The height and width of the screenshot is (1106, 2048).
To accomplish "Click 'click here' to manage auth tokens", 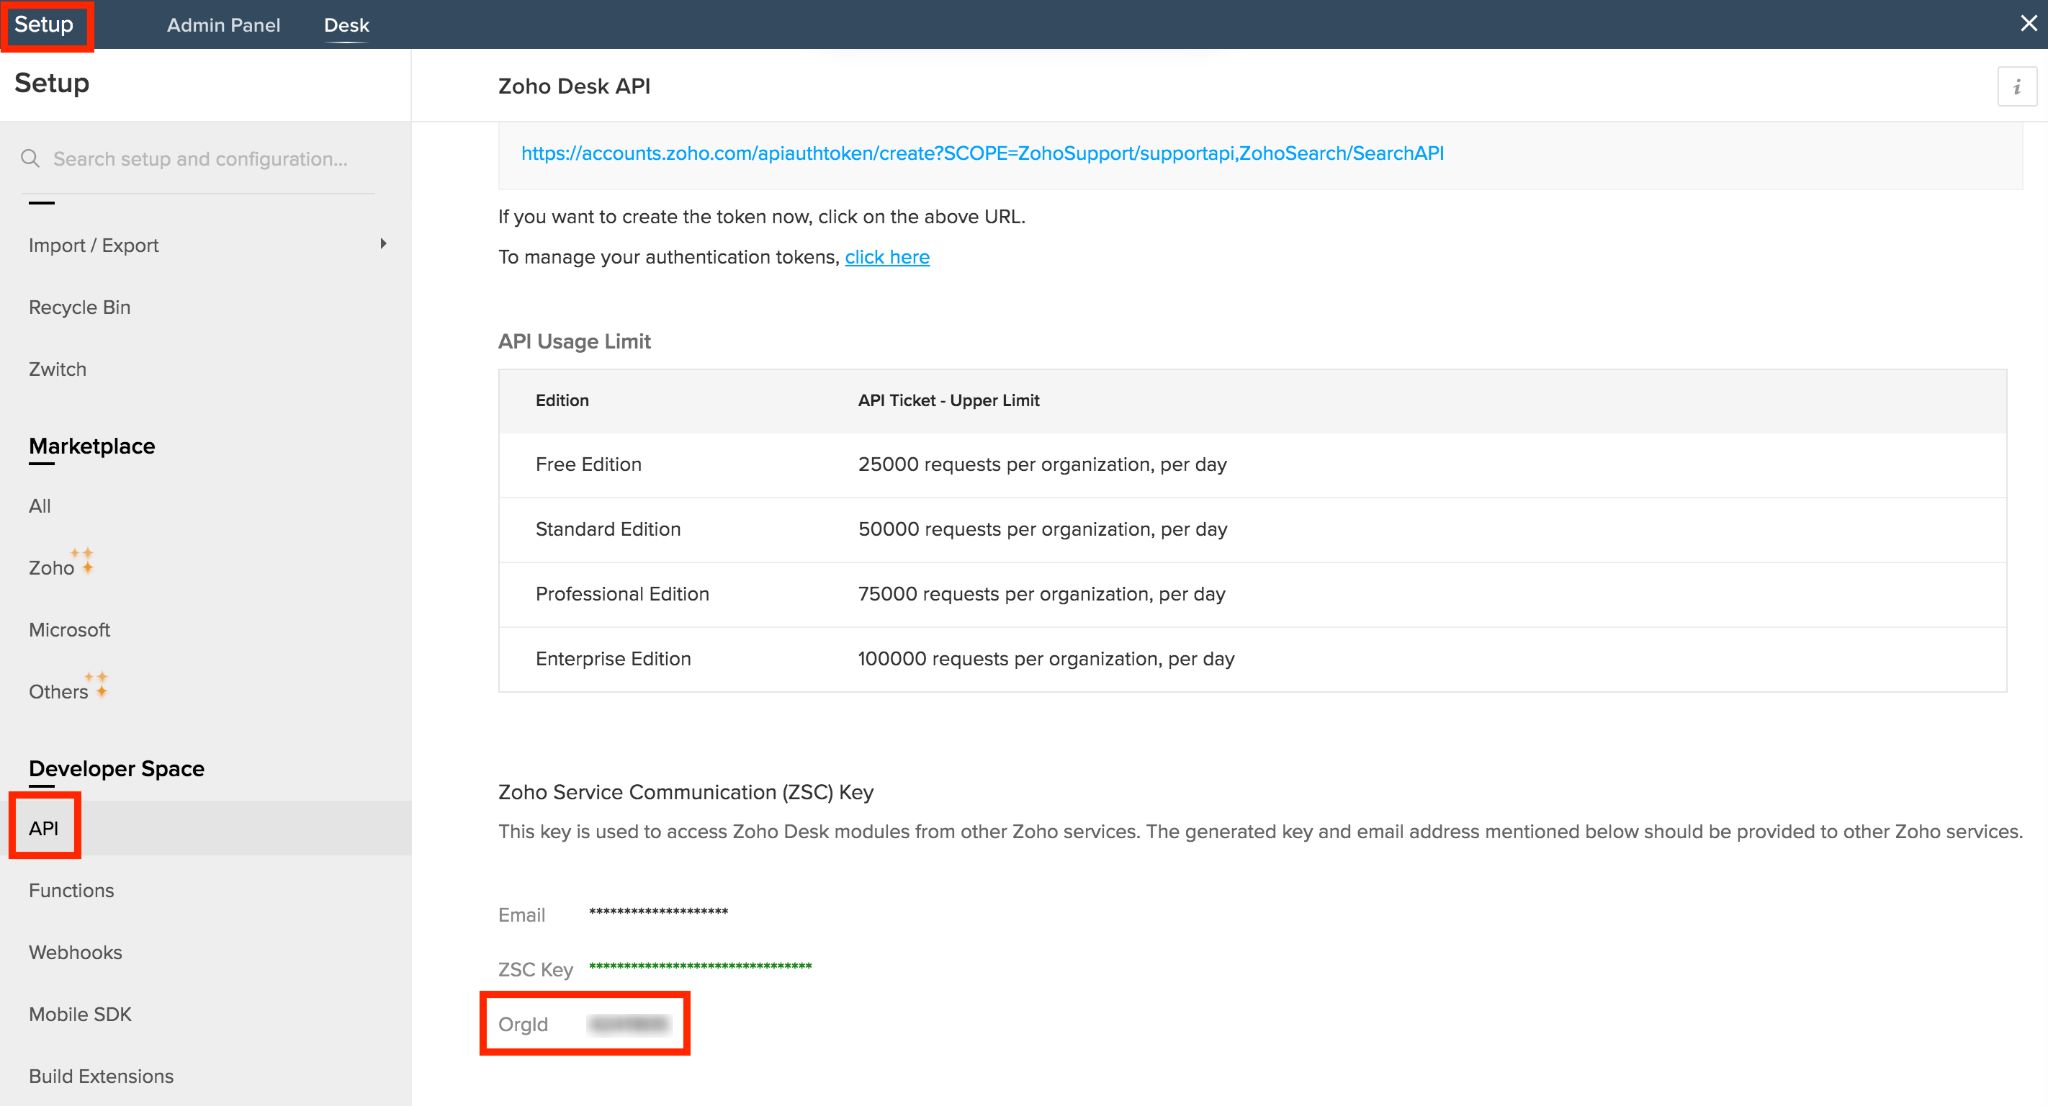I will (888, 256).
